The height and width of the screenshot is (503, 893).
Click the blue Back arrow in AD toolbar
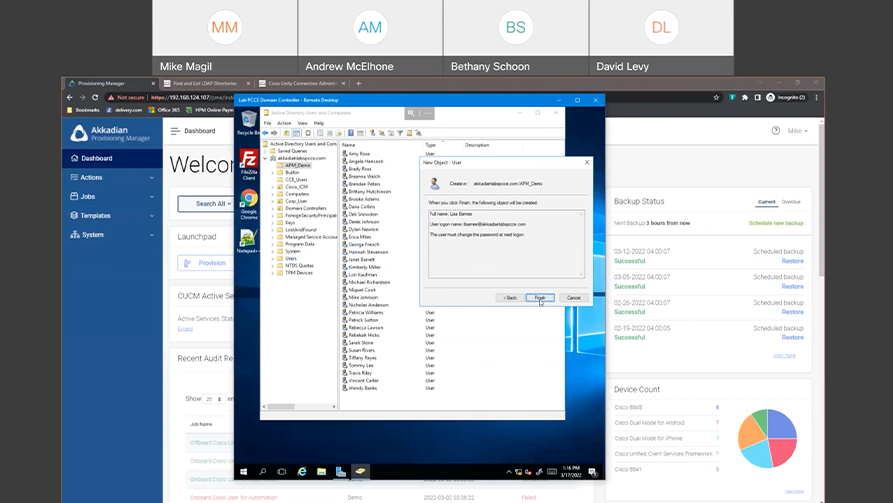pyautogui.click(x=265, y=133)
